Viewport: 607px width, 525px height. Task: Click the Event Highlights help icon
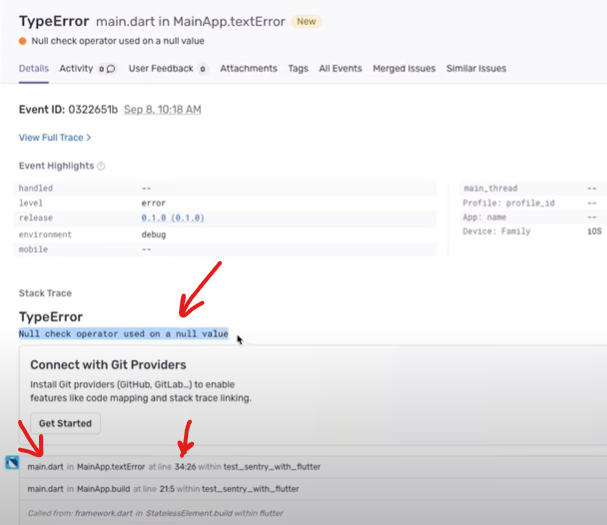tap(101, 166)
